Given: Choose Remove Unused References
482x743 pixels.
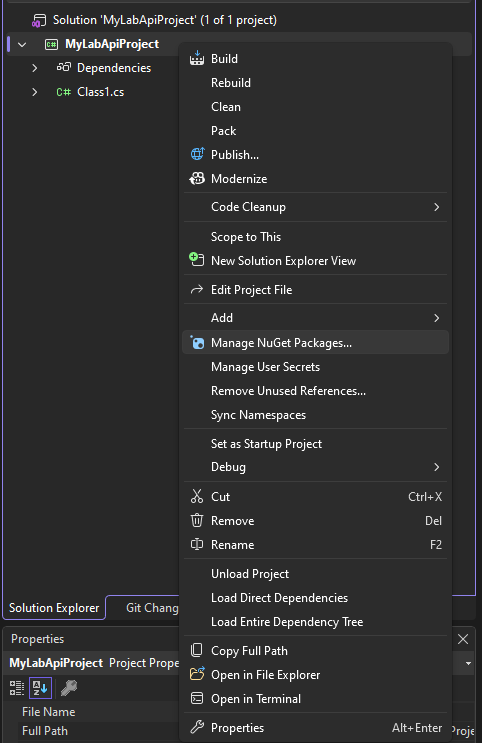Looking at the screenshot, I should pos(315,390).
